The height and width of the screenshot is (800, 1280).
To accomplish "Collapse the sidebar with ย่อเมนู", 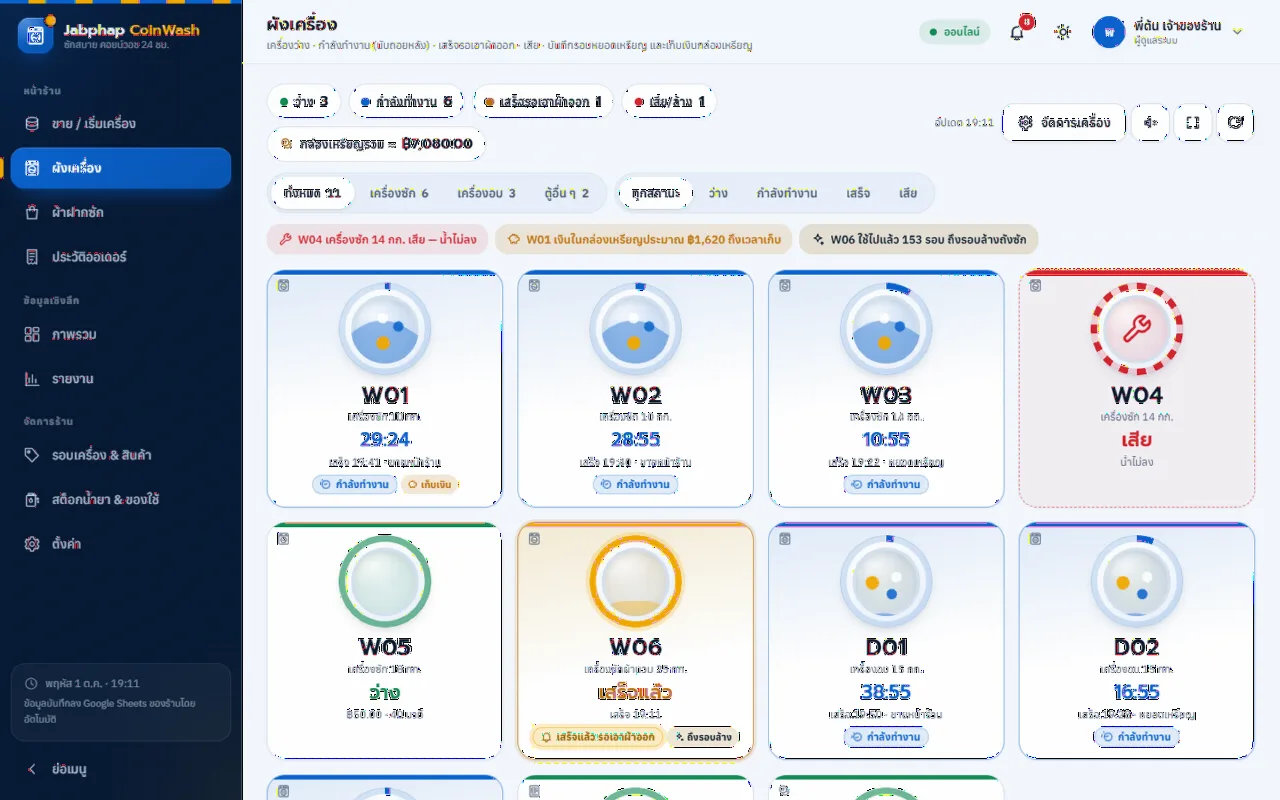I will tap(121, 769).
